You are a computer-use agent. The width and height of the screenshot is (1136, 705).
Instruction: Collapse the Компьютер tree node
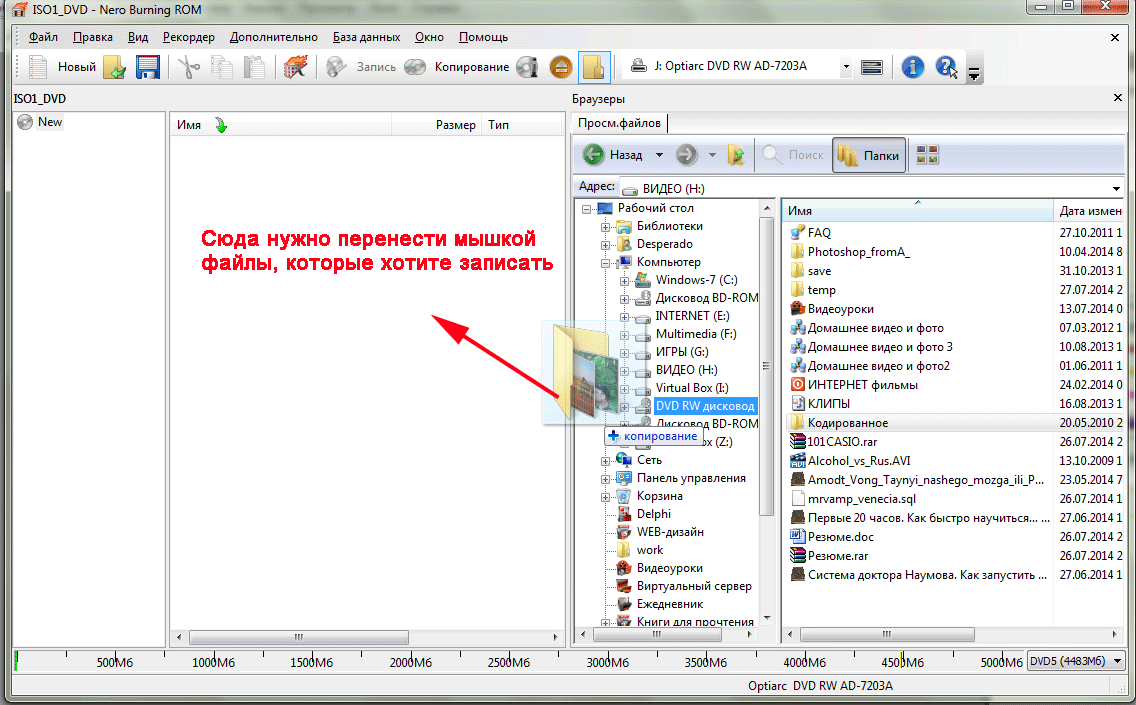coord(605,263)
